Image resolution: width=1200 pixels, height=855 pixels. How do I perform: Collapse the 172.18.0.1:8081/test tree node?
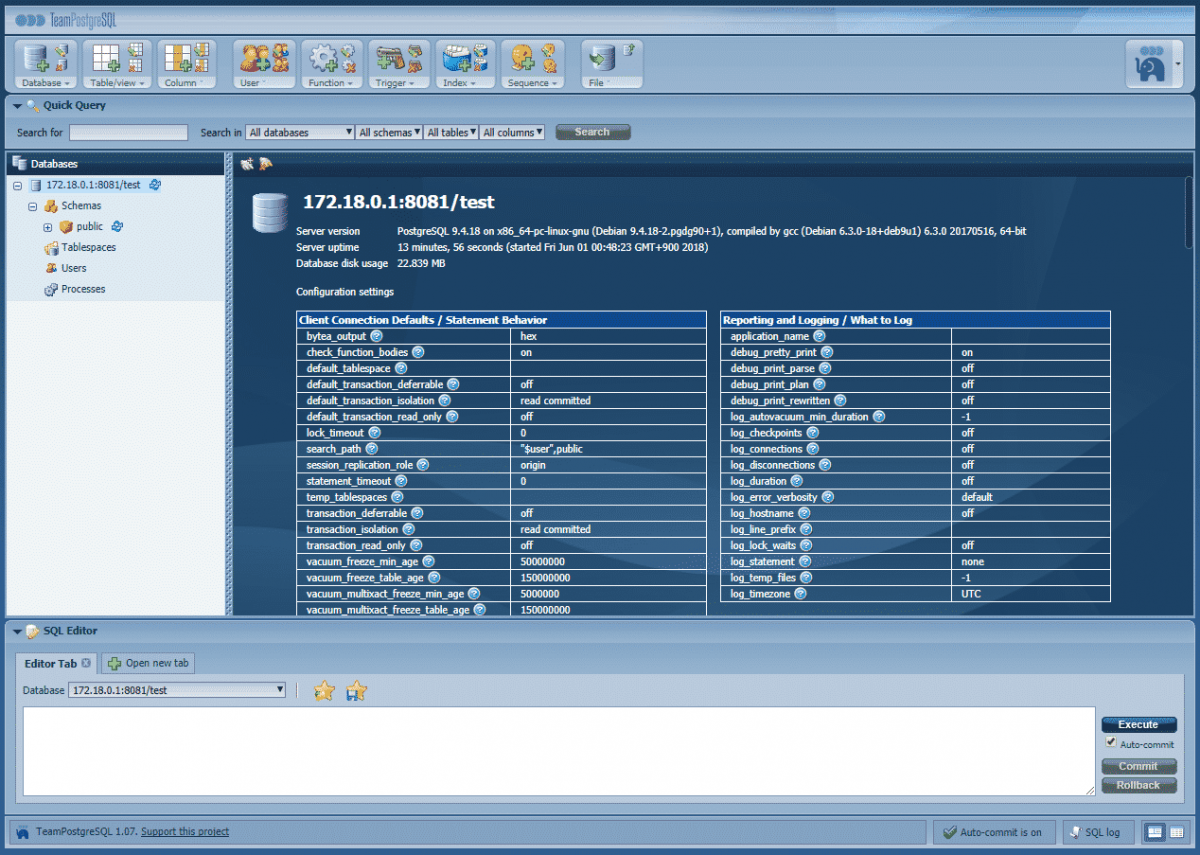point(17,185)
